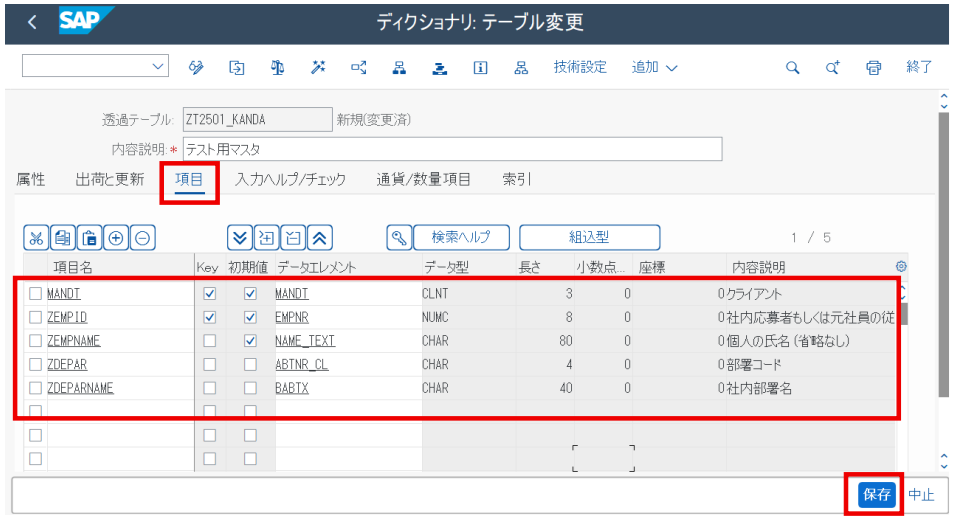Click the 組込型 button
This screenshot has height=519, width=960.
[590, 237]
